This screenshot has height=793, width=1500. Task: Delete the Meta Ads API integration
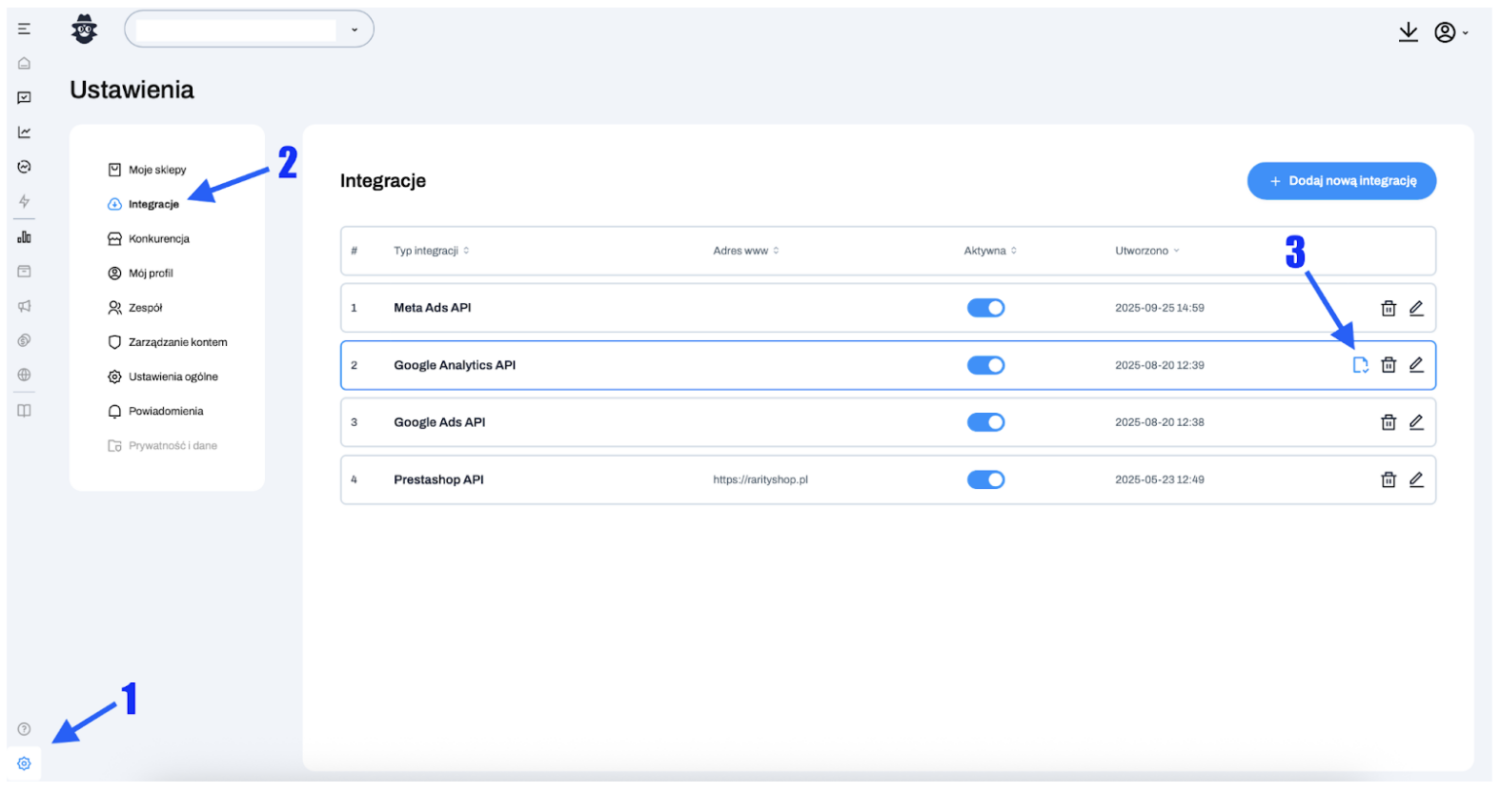point(1388,308)
